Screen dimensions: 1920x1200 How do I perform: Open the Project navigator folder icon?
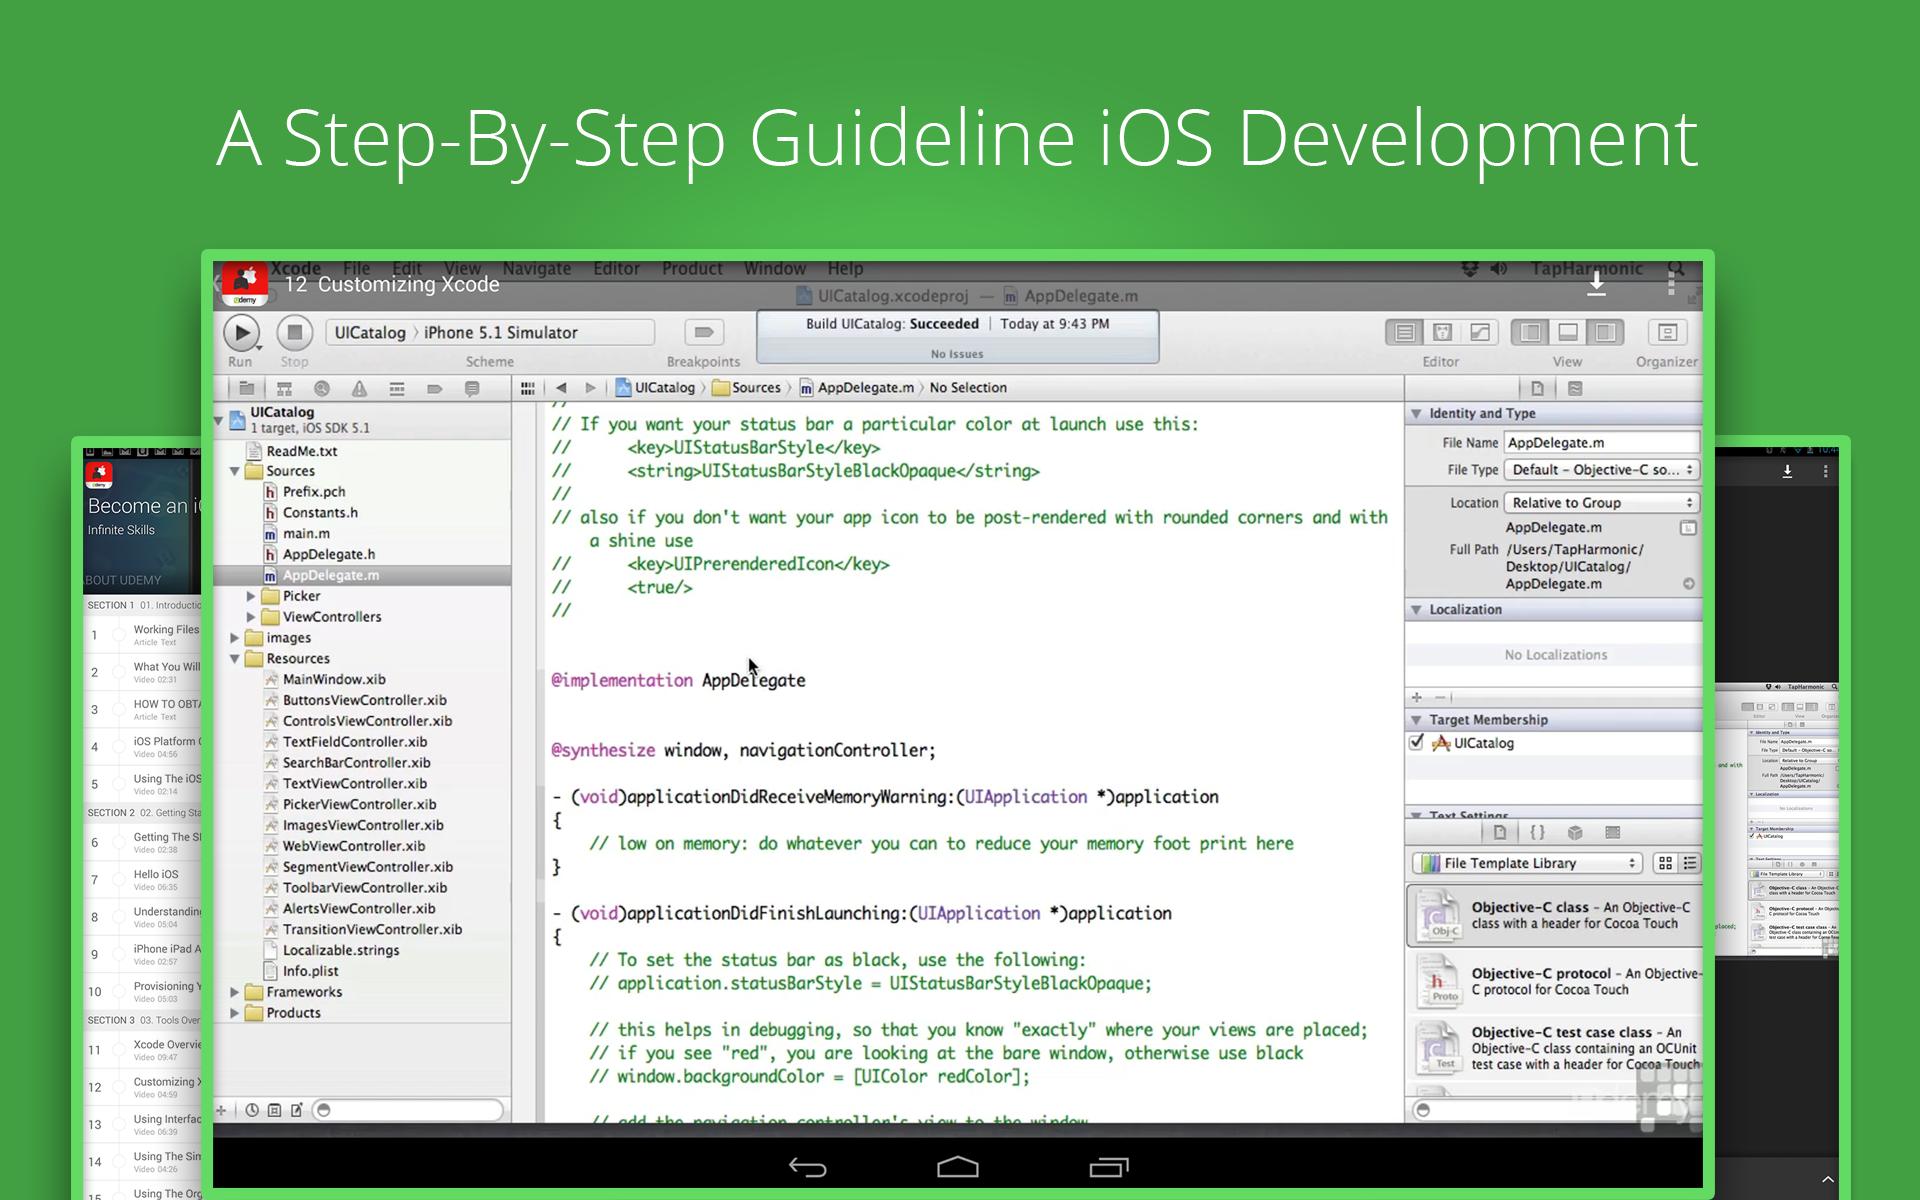click(246, 388)
